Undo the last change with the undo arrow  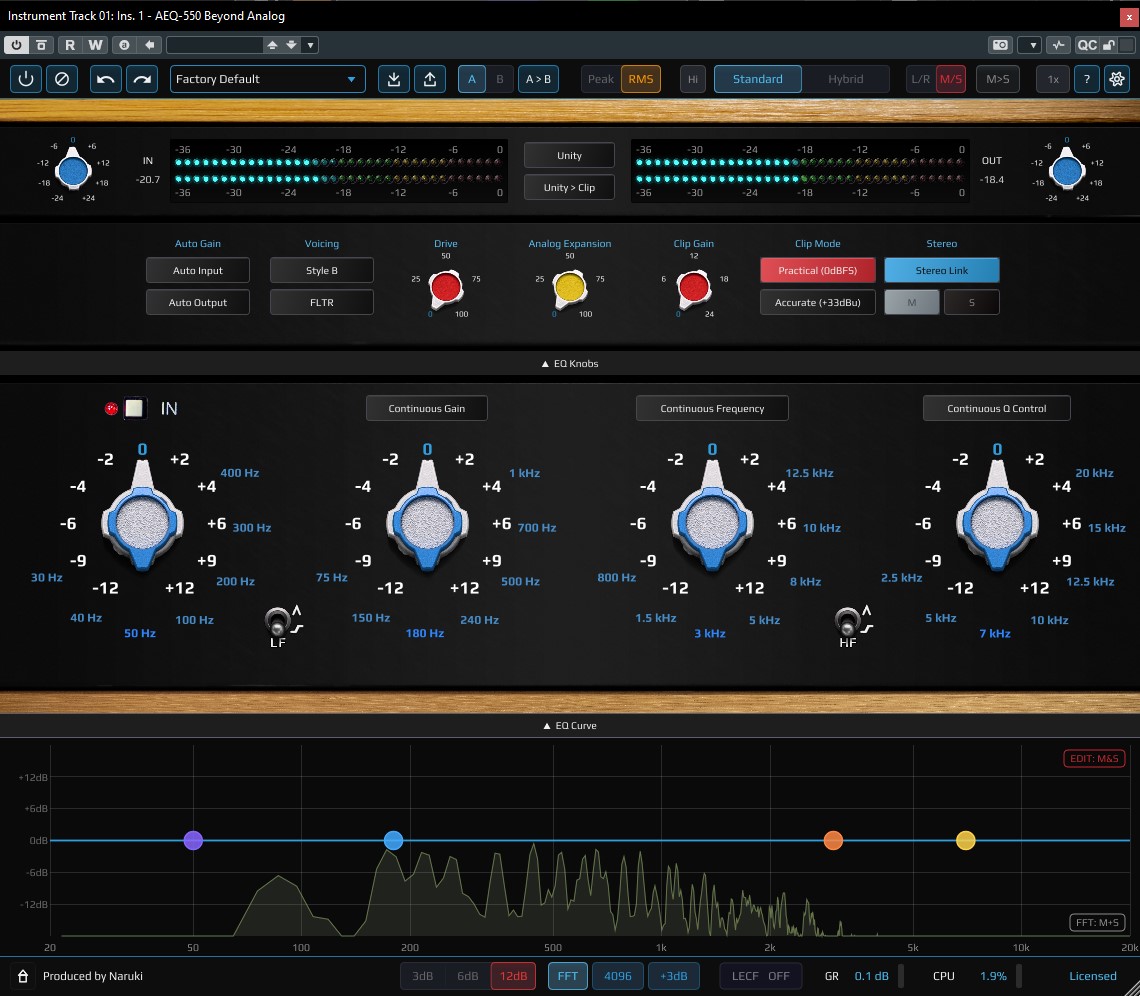click(105, 79)
